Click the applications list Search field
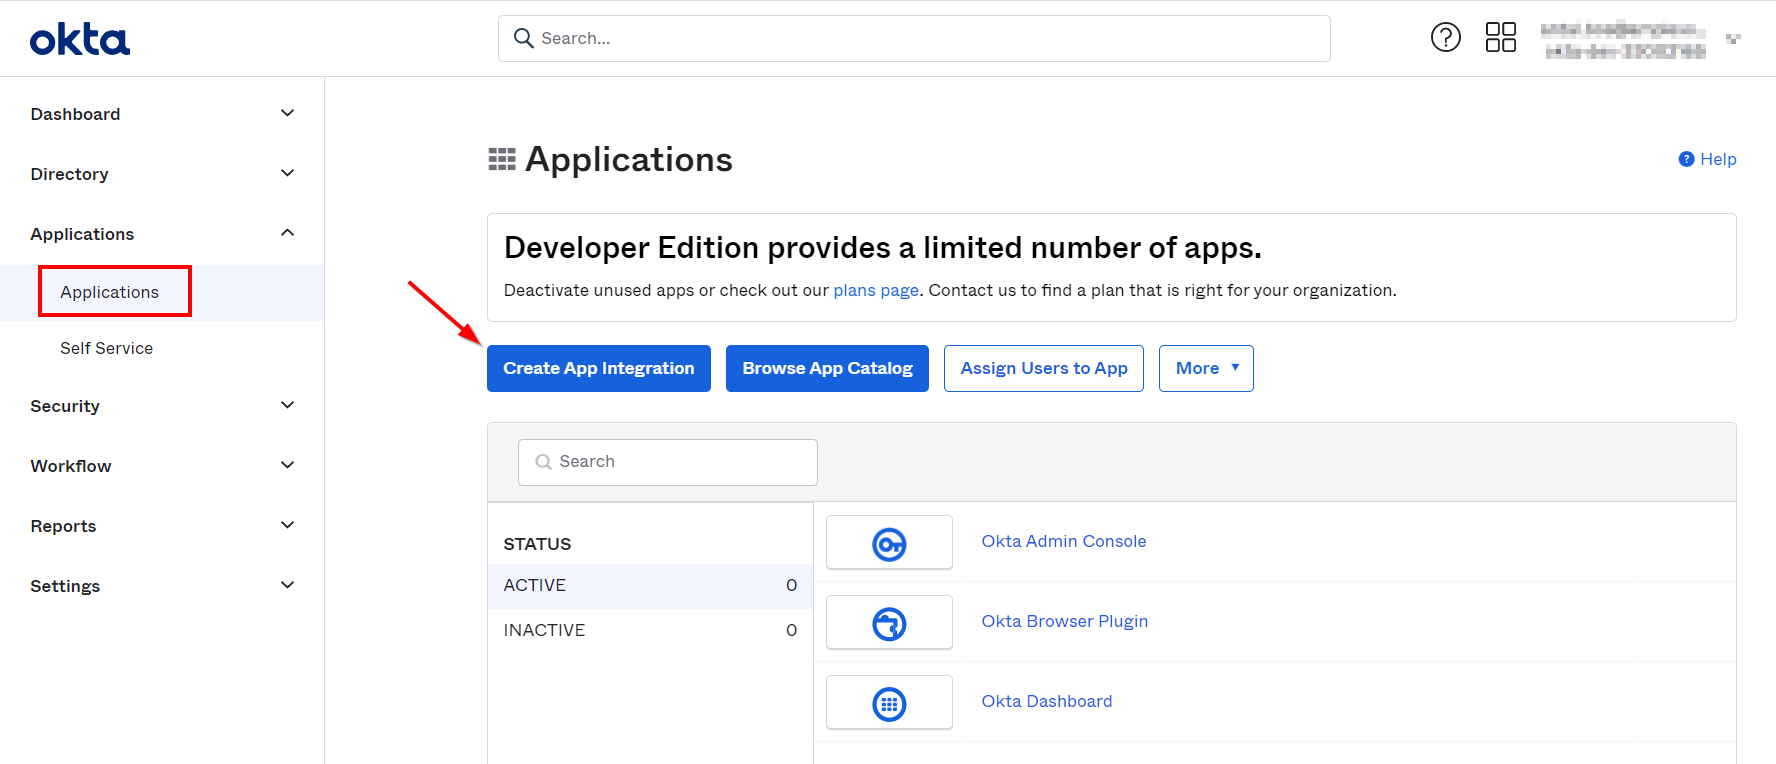Screen dimensions: 1776x764 pyautogui.click(x=668, y=462)
